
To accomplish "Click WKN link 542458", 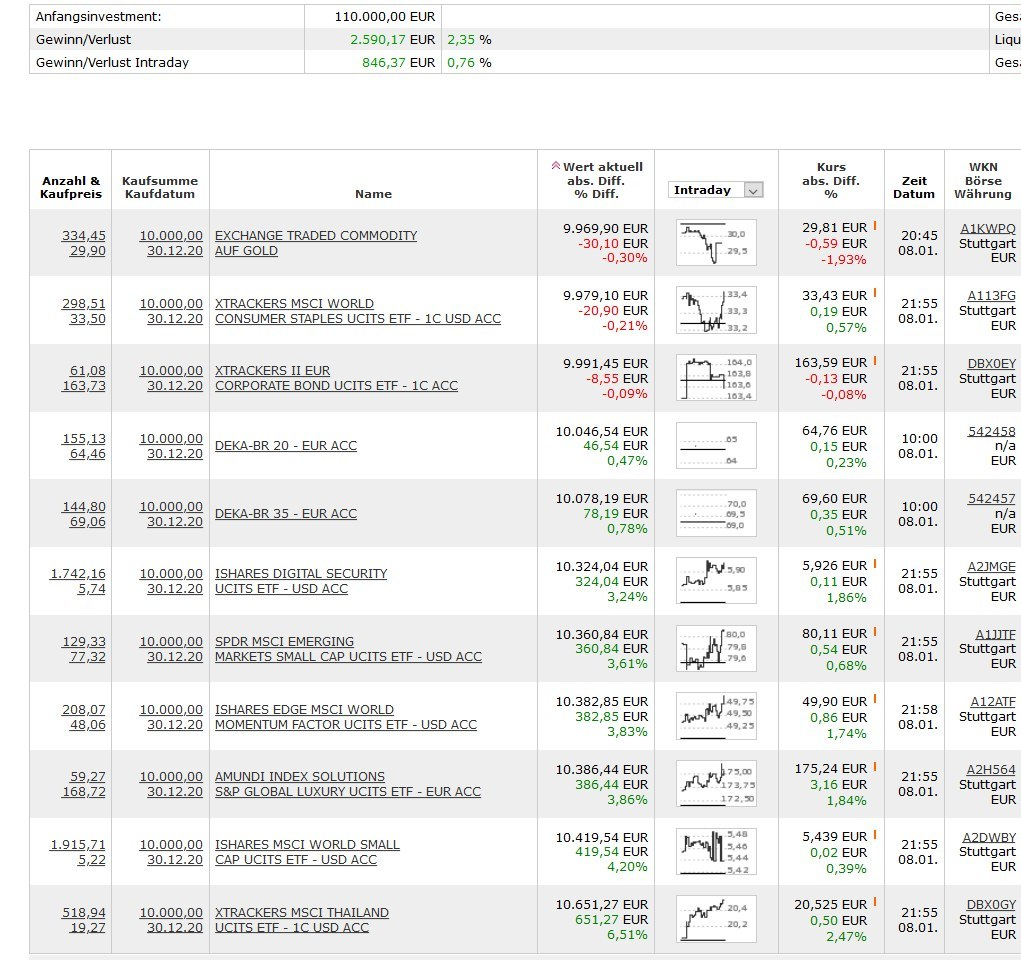I will pyautogui.click(x=992, y=431).
